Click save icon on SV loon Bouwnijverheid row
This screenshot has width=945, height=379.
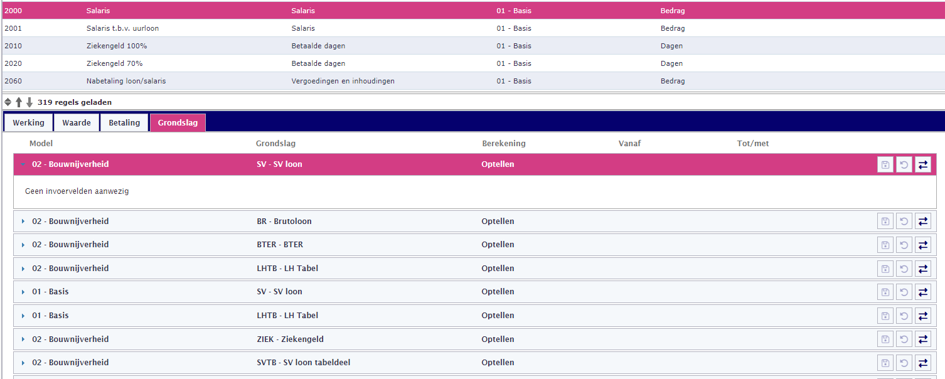(885, 164)
